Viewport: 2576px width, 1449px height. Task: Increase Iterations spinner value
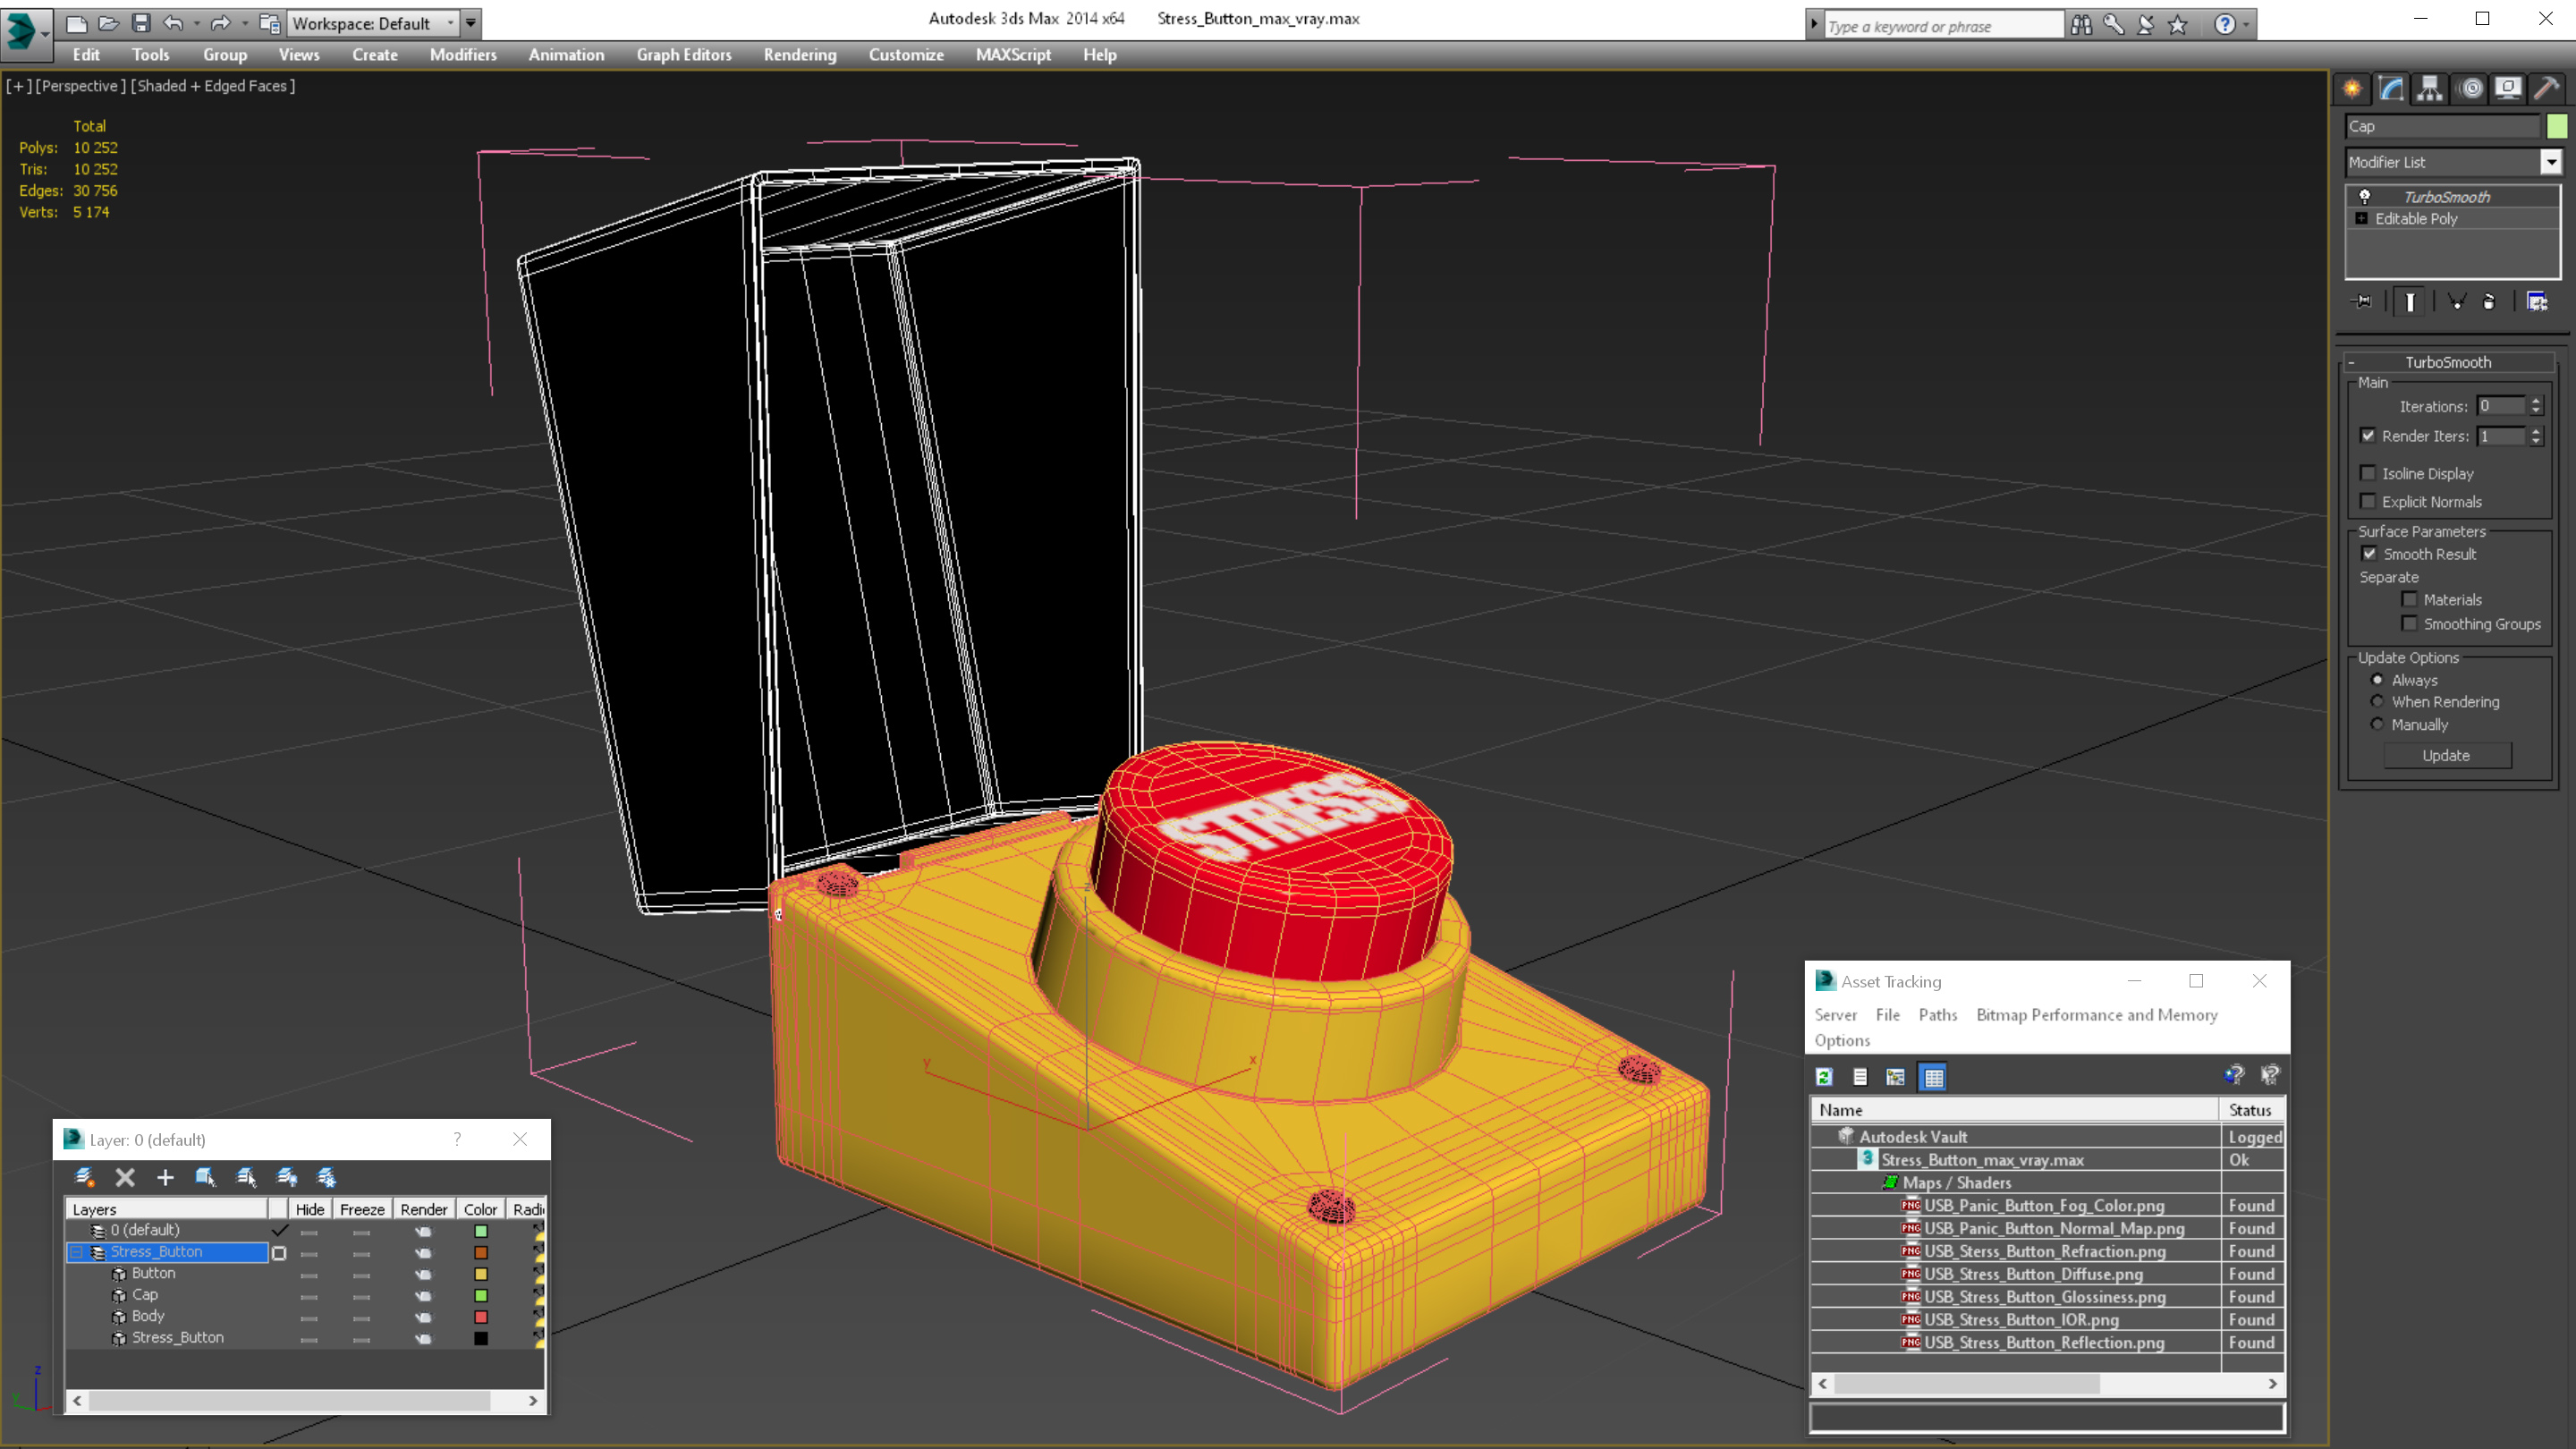[x=2536, y=401]
